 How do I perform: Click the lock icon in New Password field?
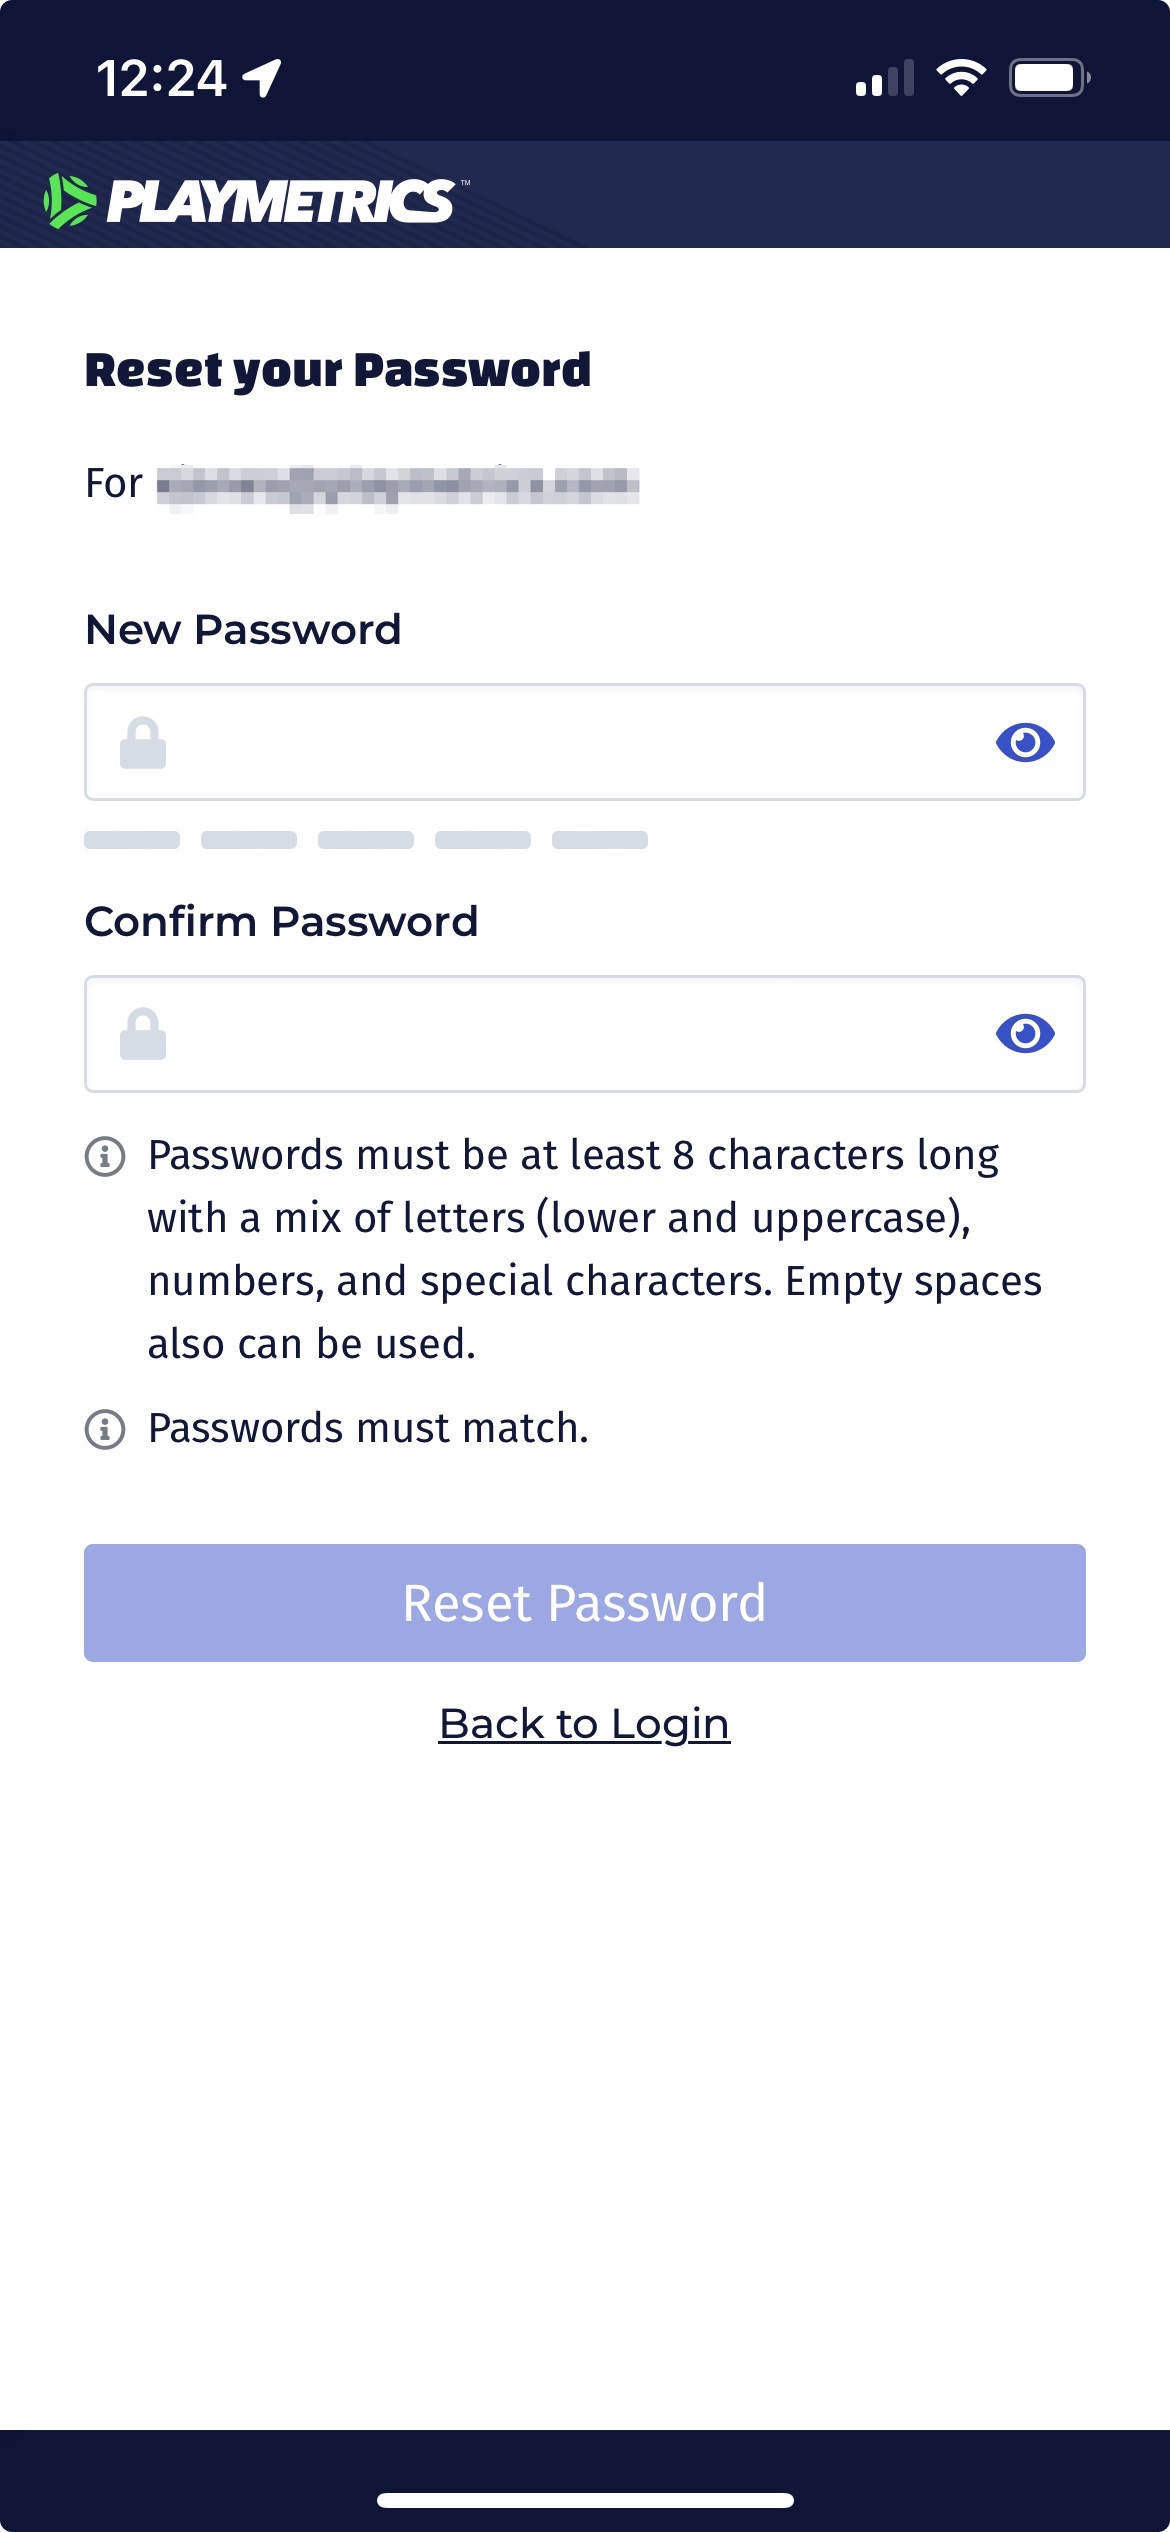coord(143,743)
